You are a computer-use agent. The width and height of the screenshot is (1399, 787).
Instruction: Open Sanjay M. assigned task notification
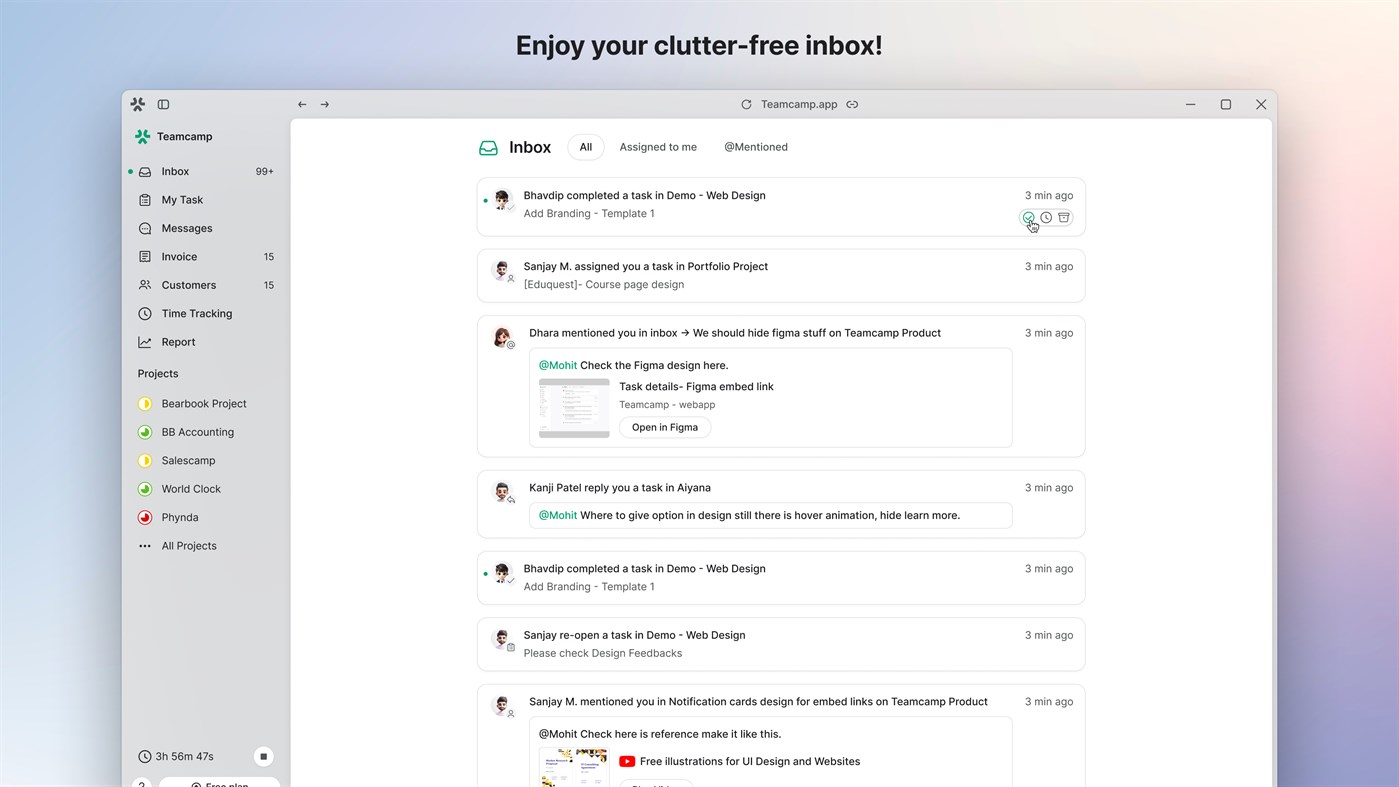click(781, 275)
